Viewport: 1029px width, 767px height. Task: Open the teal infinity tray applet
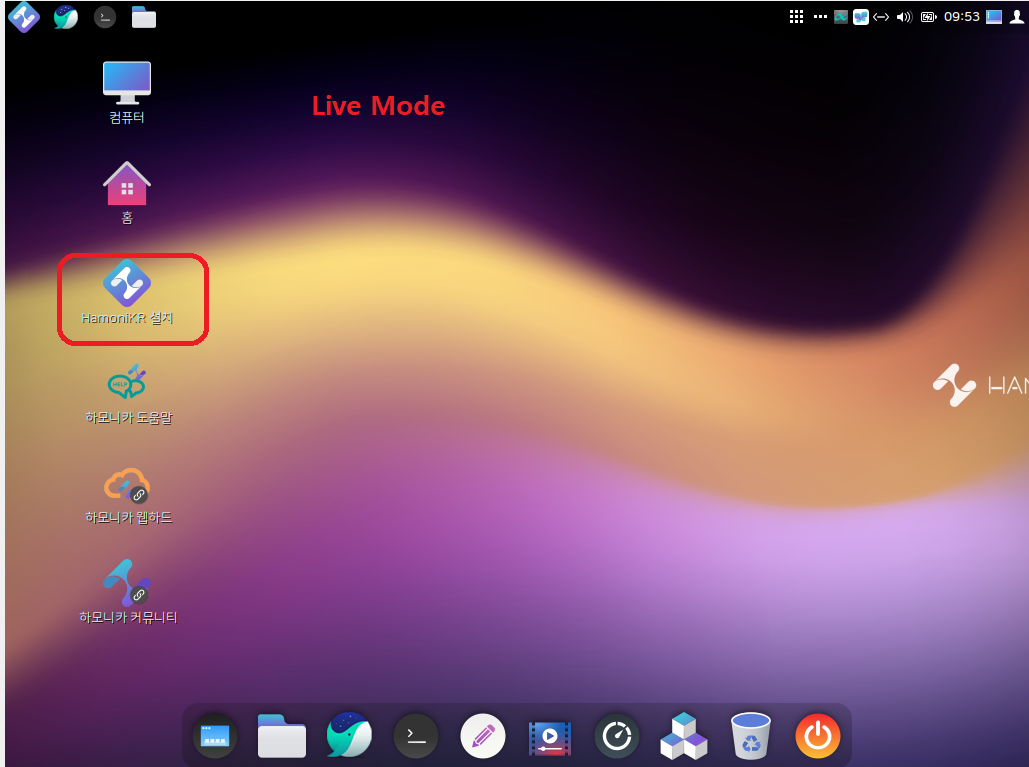tap(841, 17)
